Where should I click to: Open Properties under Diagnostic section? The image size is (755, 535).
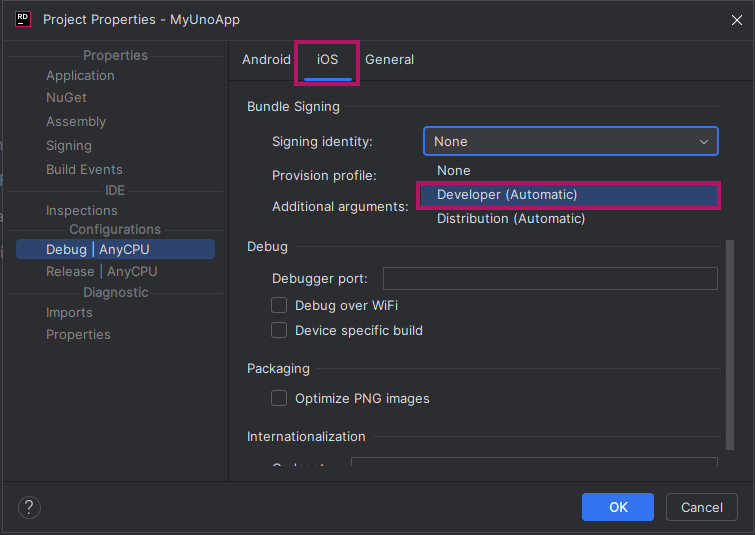(78, 335)
